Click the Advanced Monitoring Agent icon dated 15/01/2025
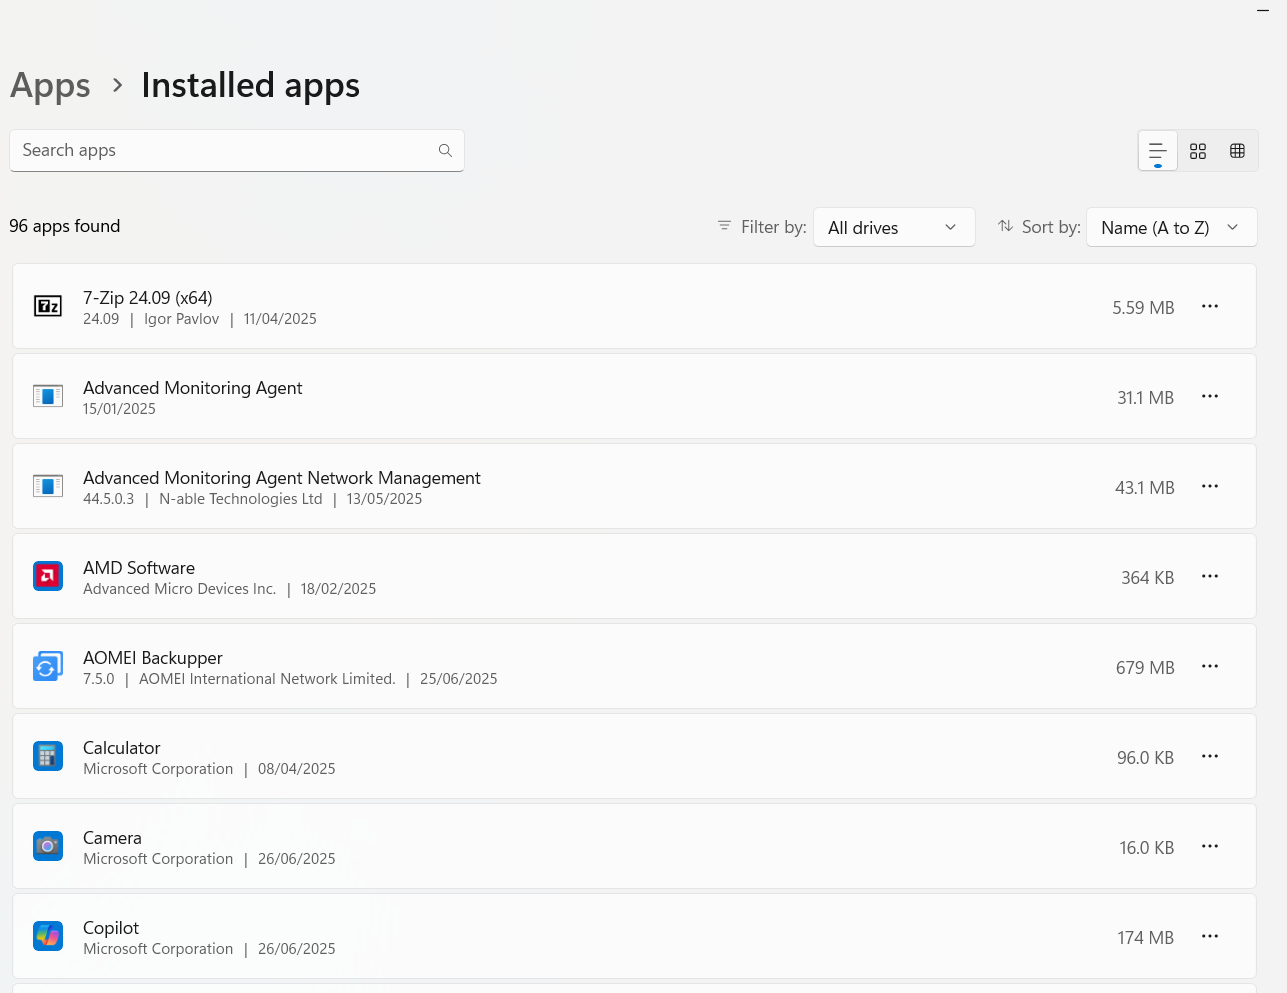Image resolution: width=1287 pixels, height=993 pixels. point(48,396)
